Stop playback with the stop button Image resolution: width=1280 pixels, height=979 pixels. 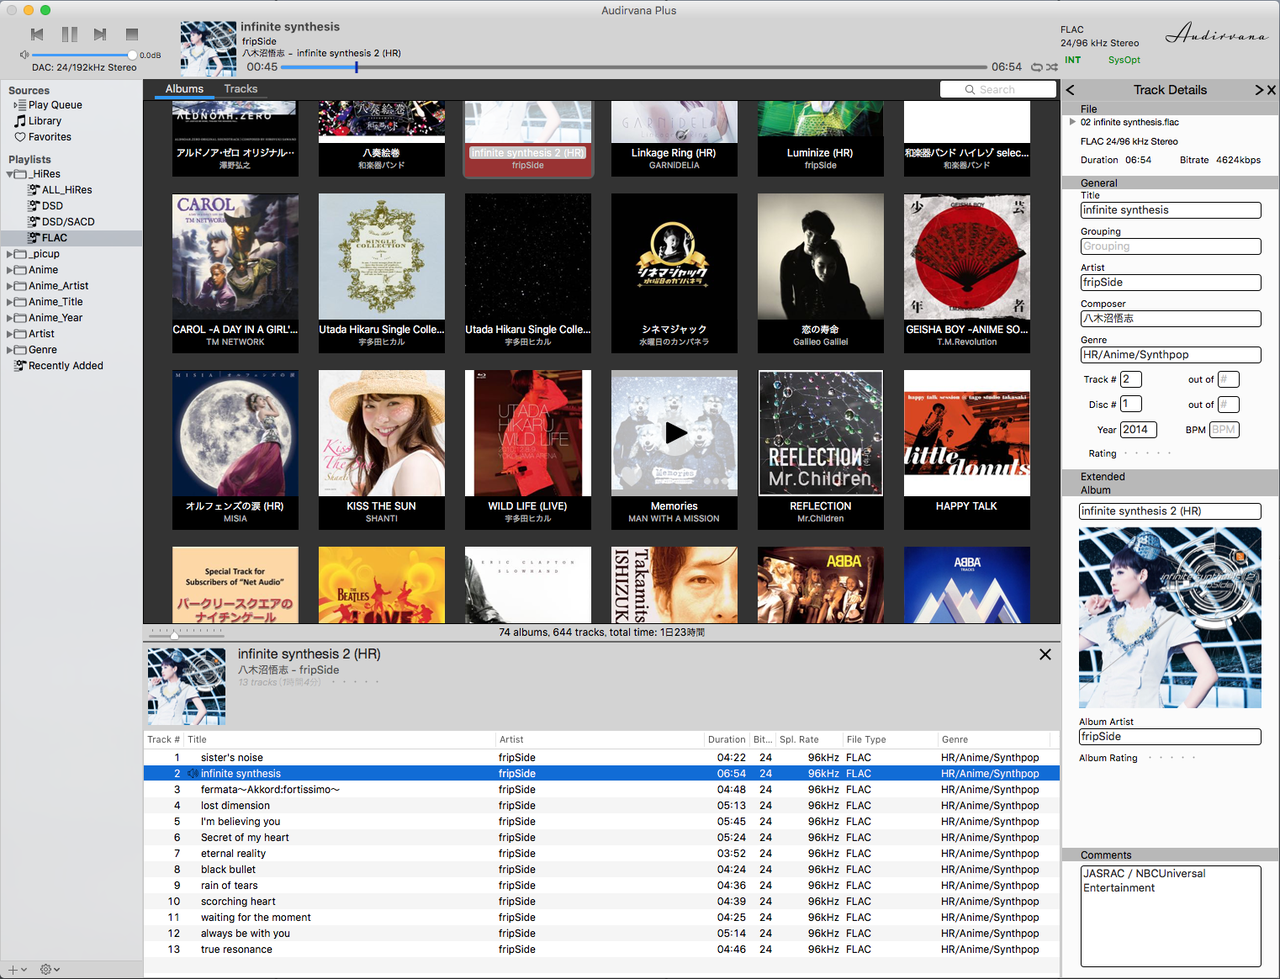(132, 34)
